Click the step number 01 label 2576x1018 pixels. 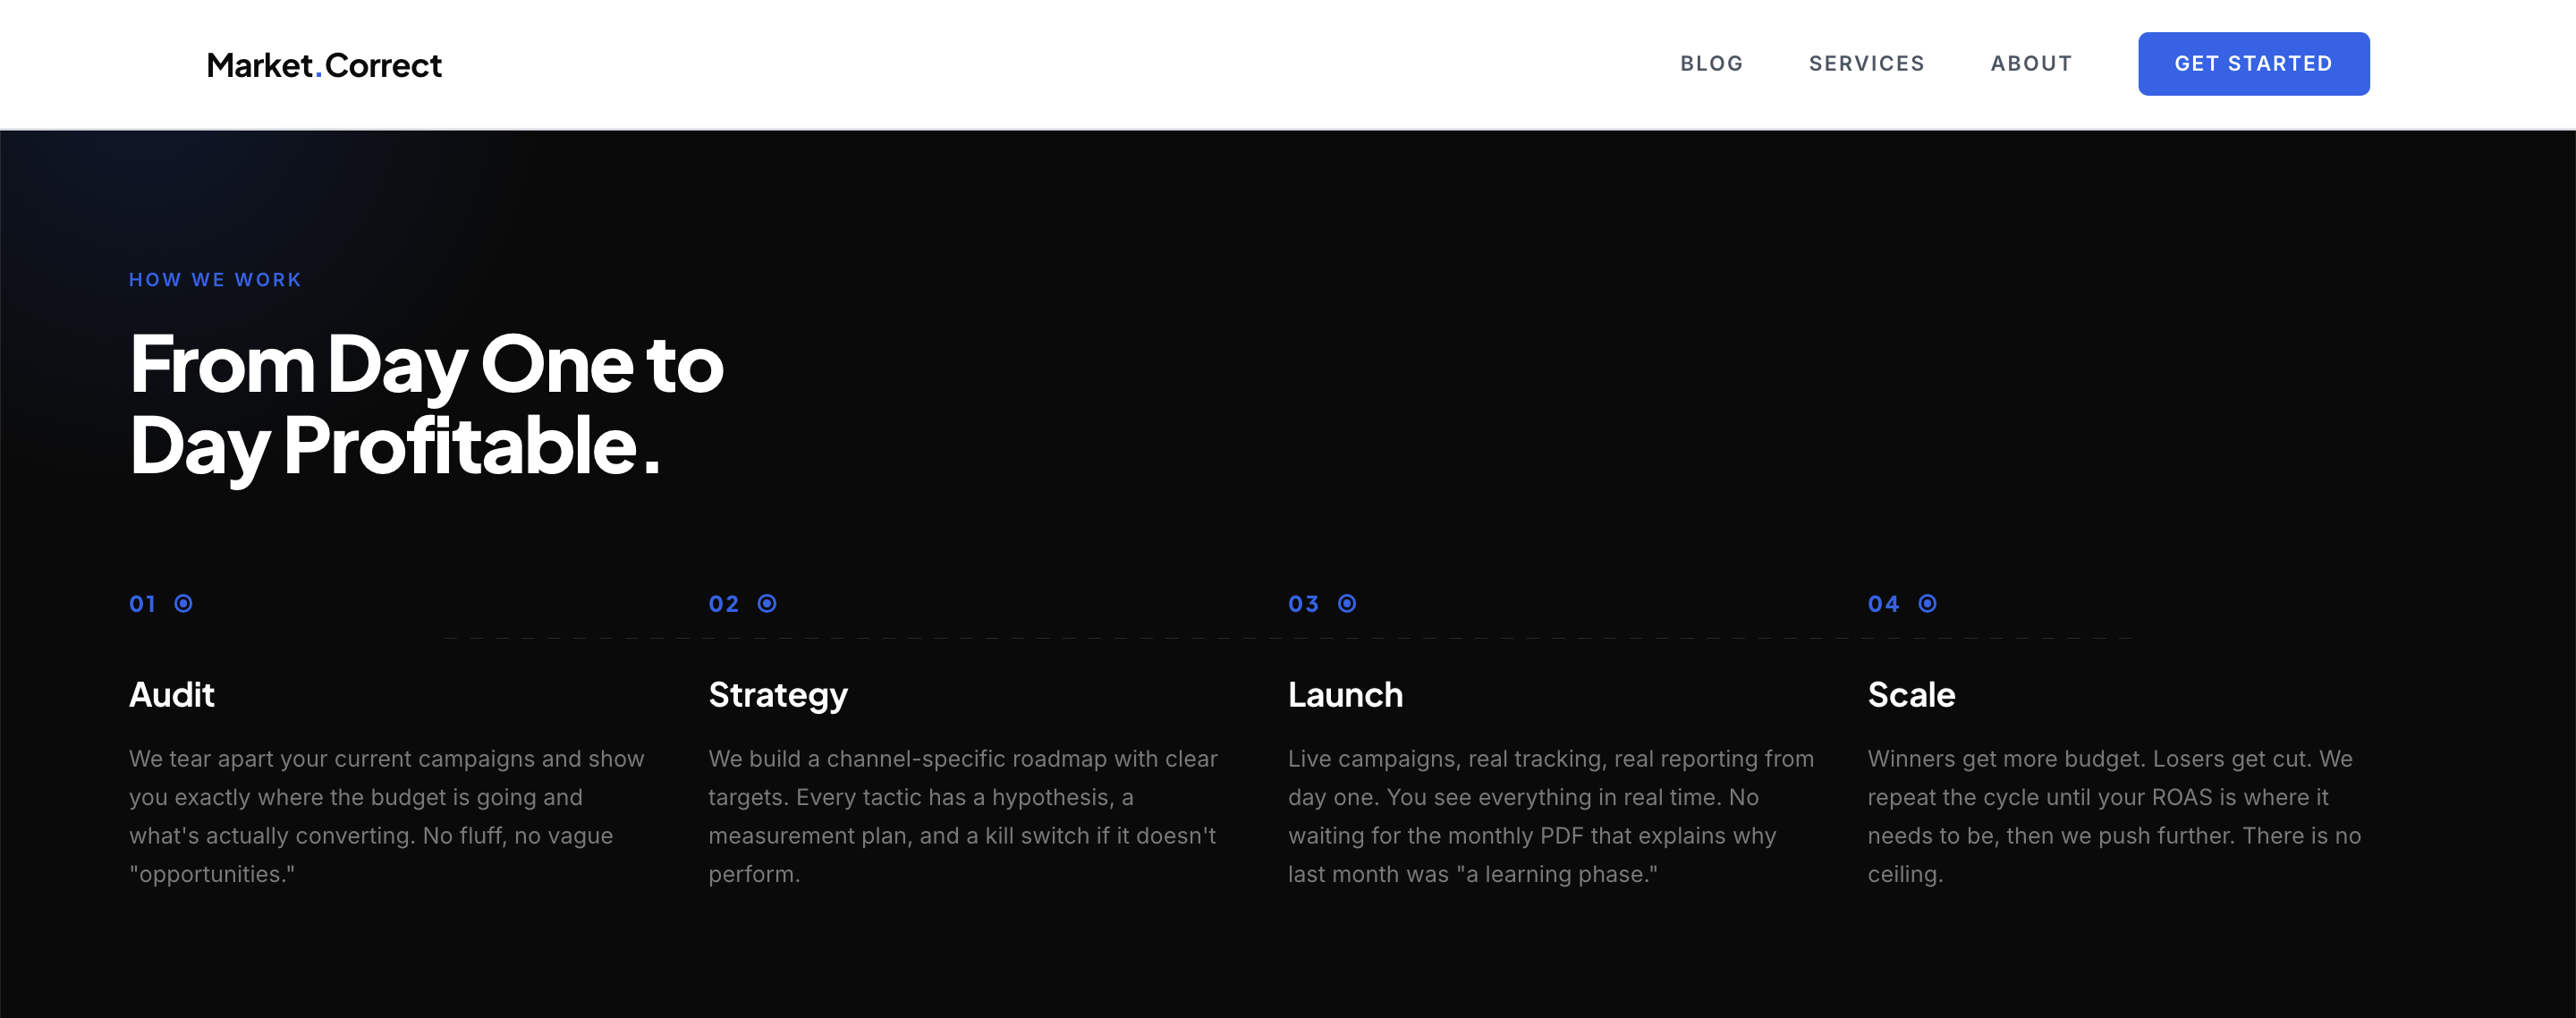[143, 604]
